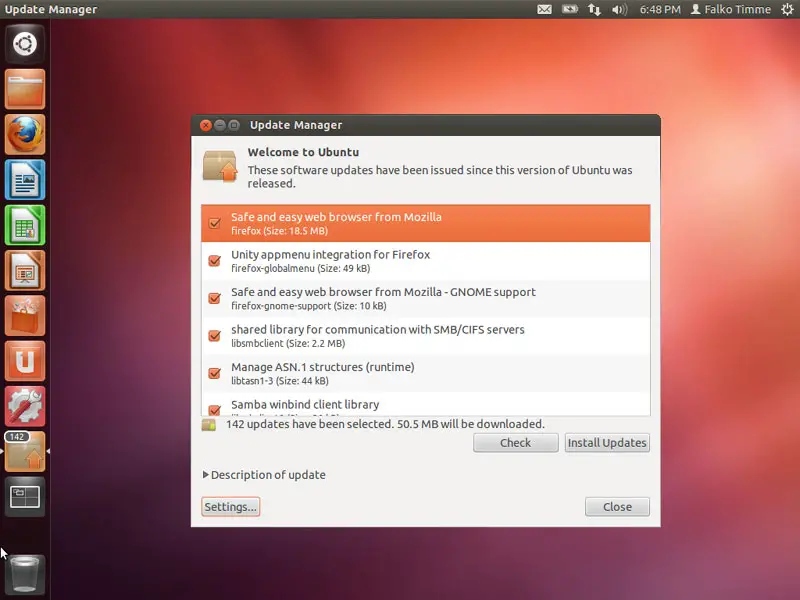Open the sound volume indicator
The height and width of the screenshot is (600, 800).
(x=619, y=9)
